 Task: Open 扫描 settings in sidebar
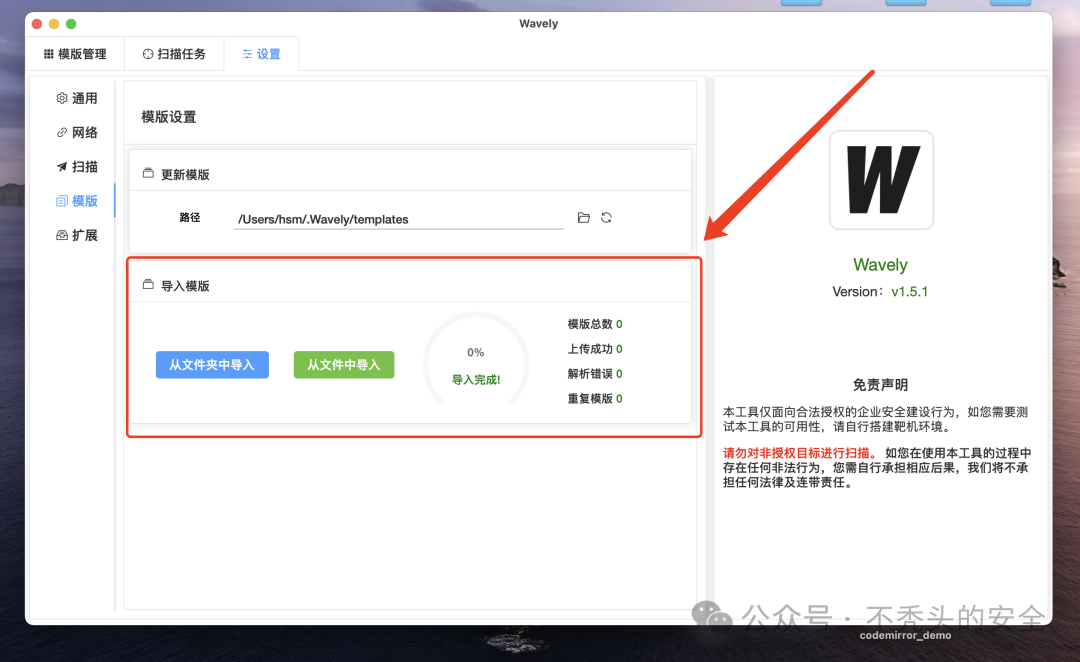click(x=76, y=167)
